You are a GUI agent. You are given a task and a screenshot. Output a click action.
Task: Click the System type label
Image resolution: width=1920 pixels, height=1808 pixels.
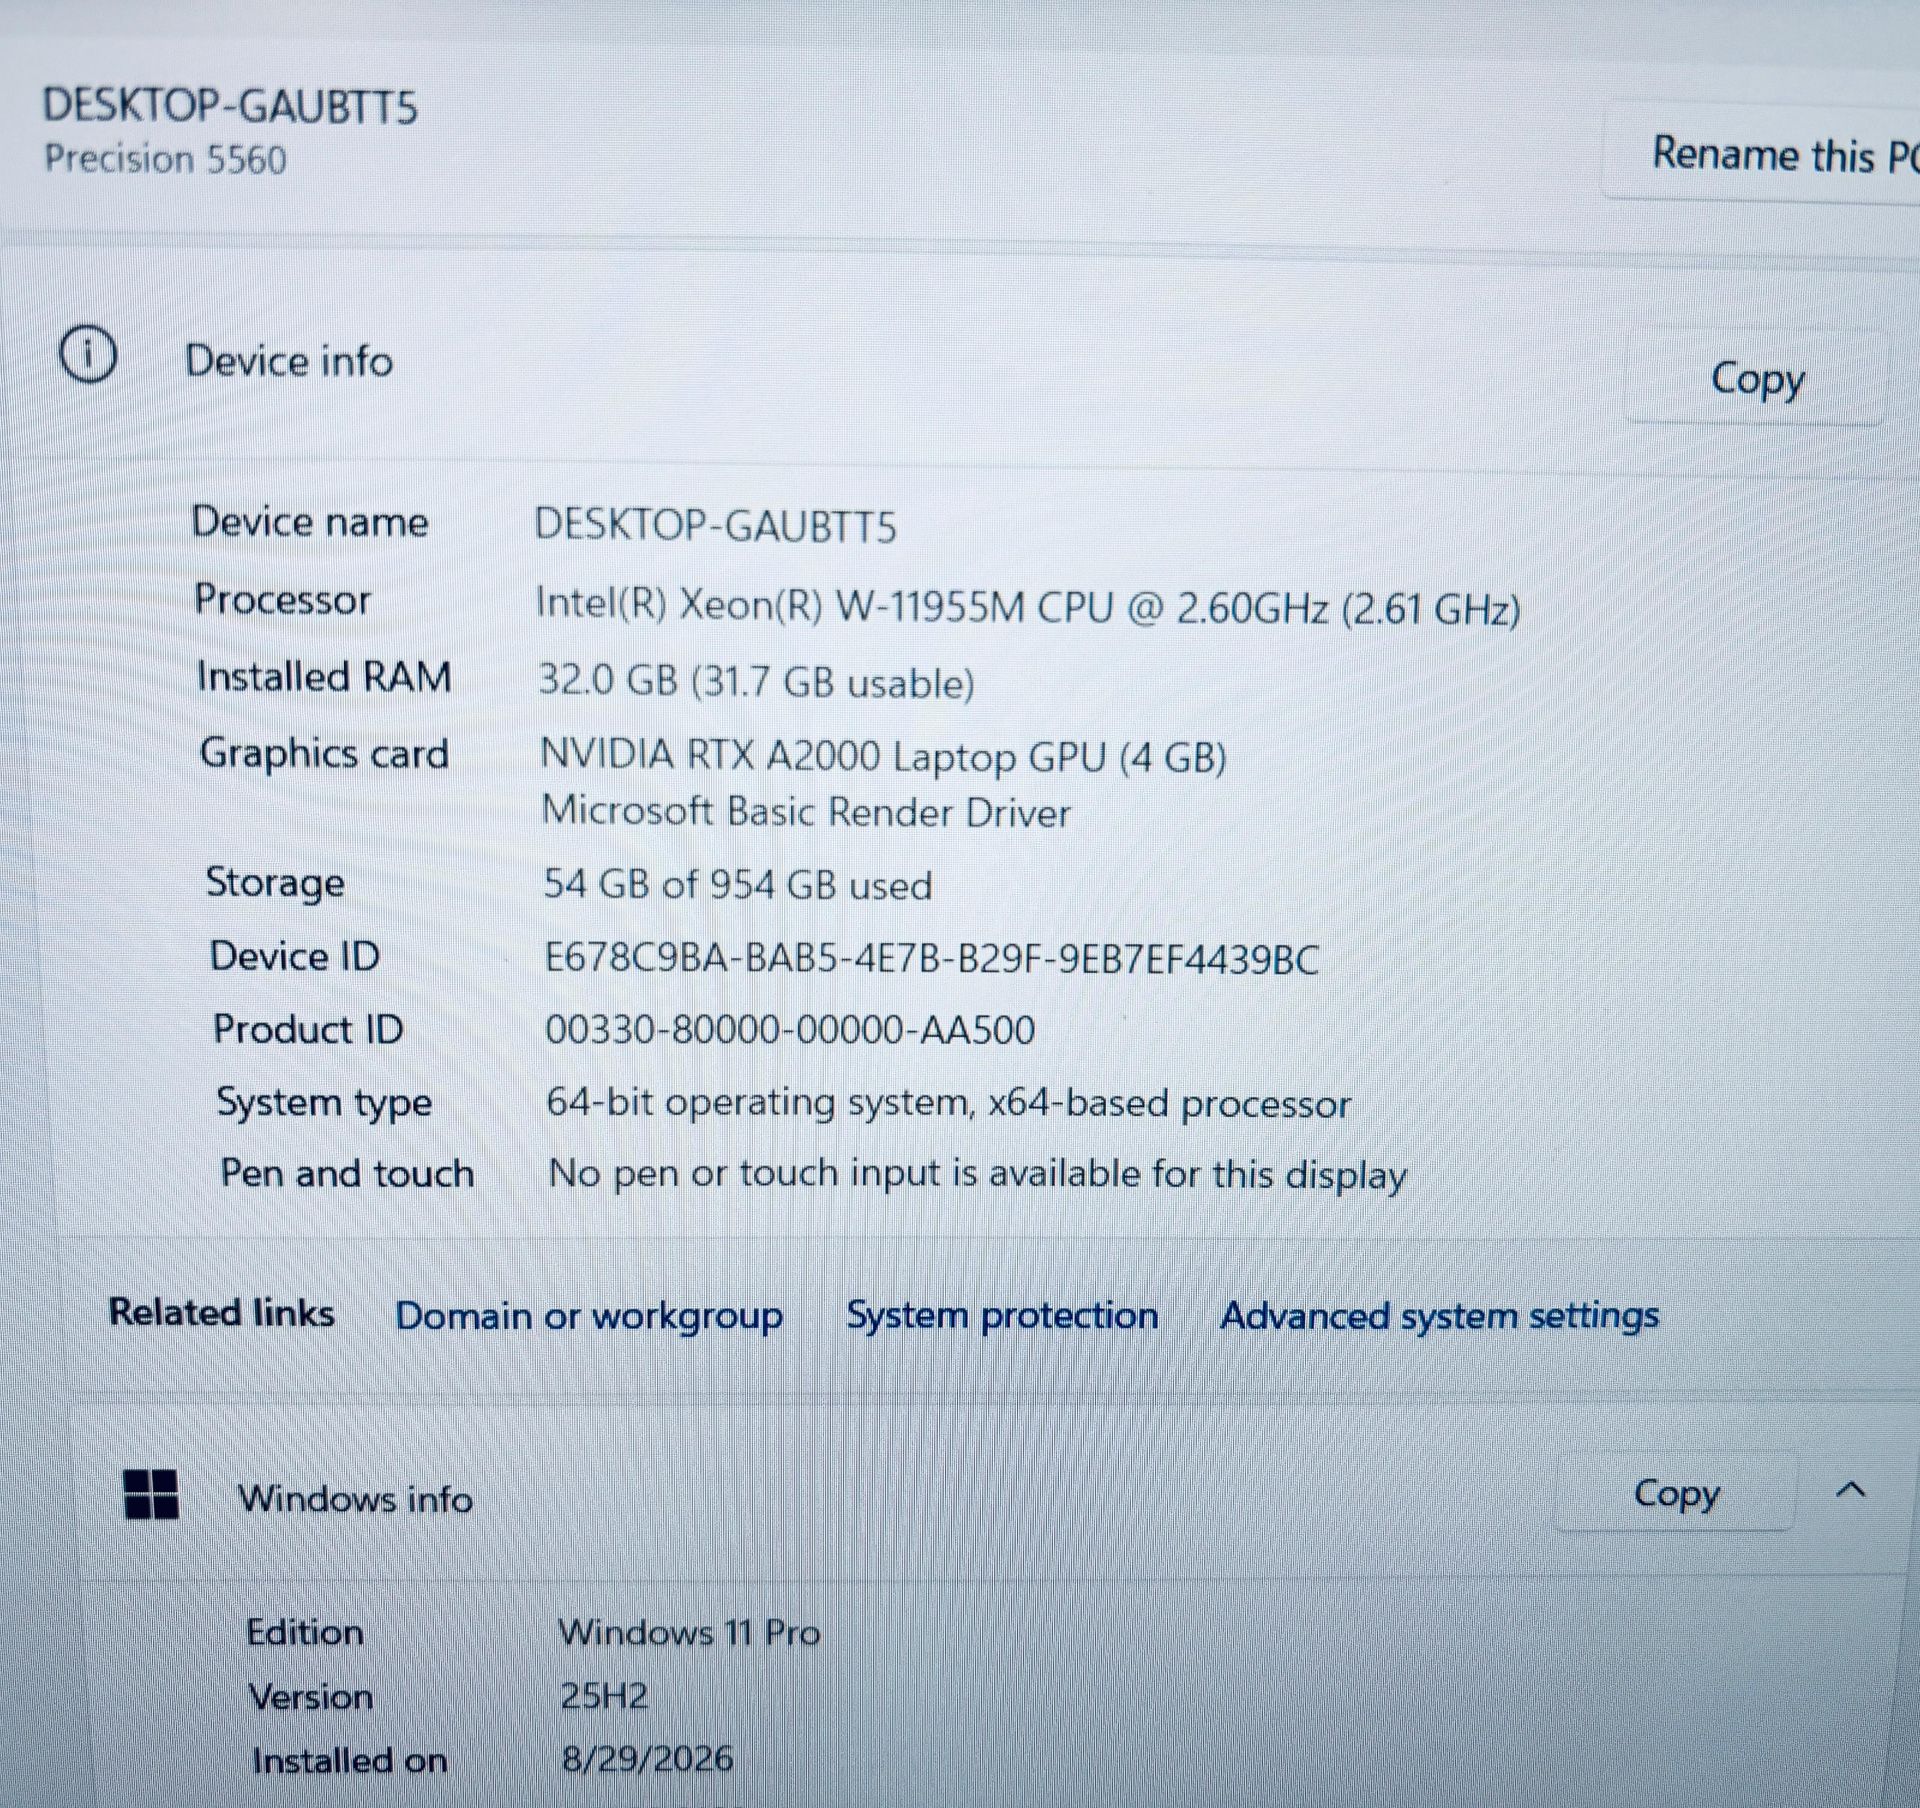325,1103
